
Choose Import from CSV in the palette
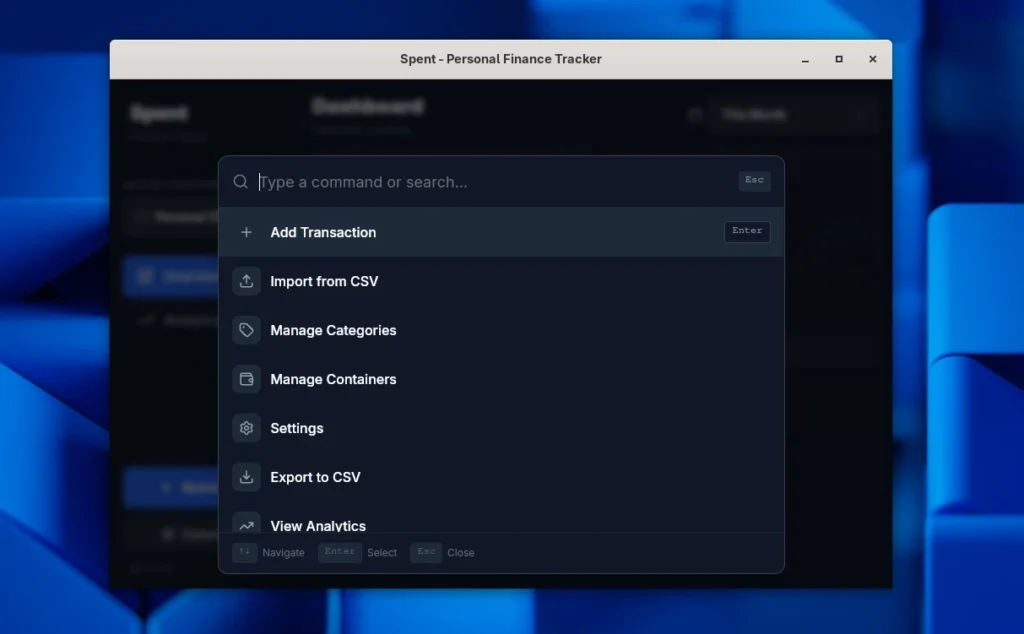[x=324, y=281]
